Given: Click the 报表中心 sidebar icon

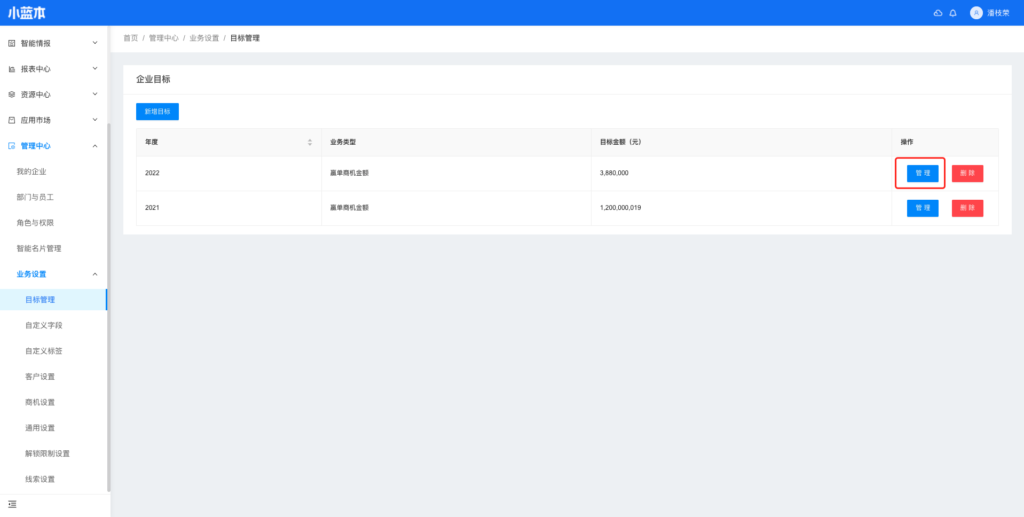Looking at the screenshot, I should point(12,69).
